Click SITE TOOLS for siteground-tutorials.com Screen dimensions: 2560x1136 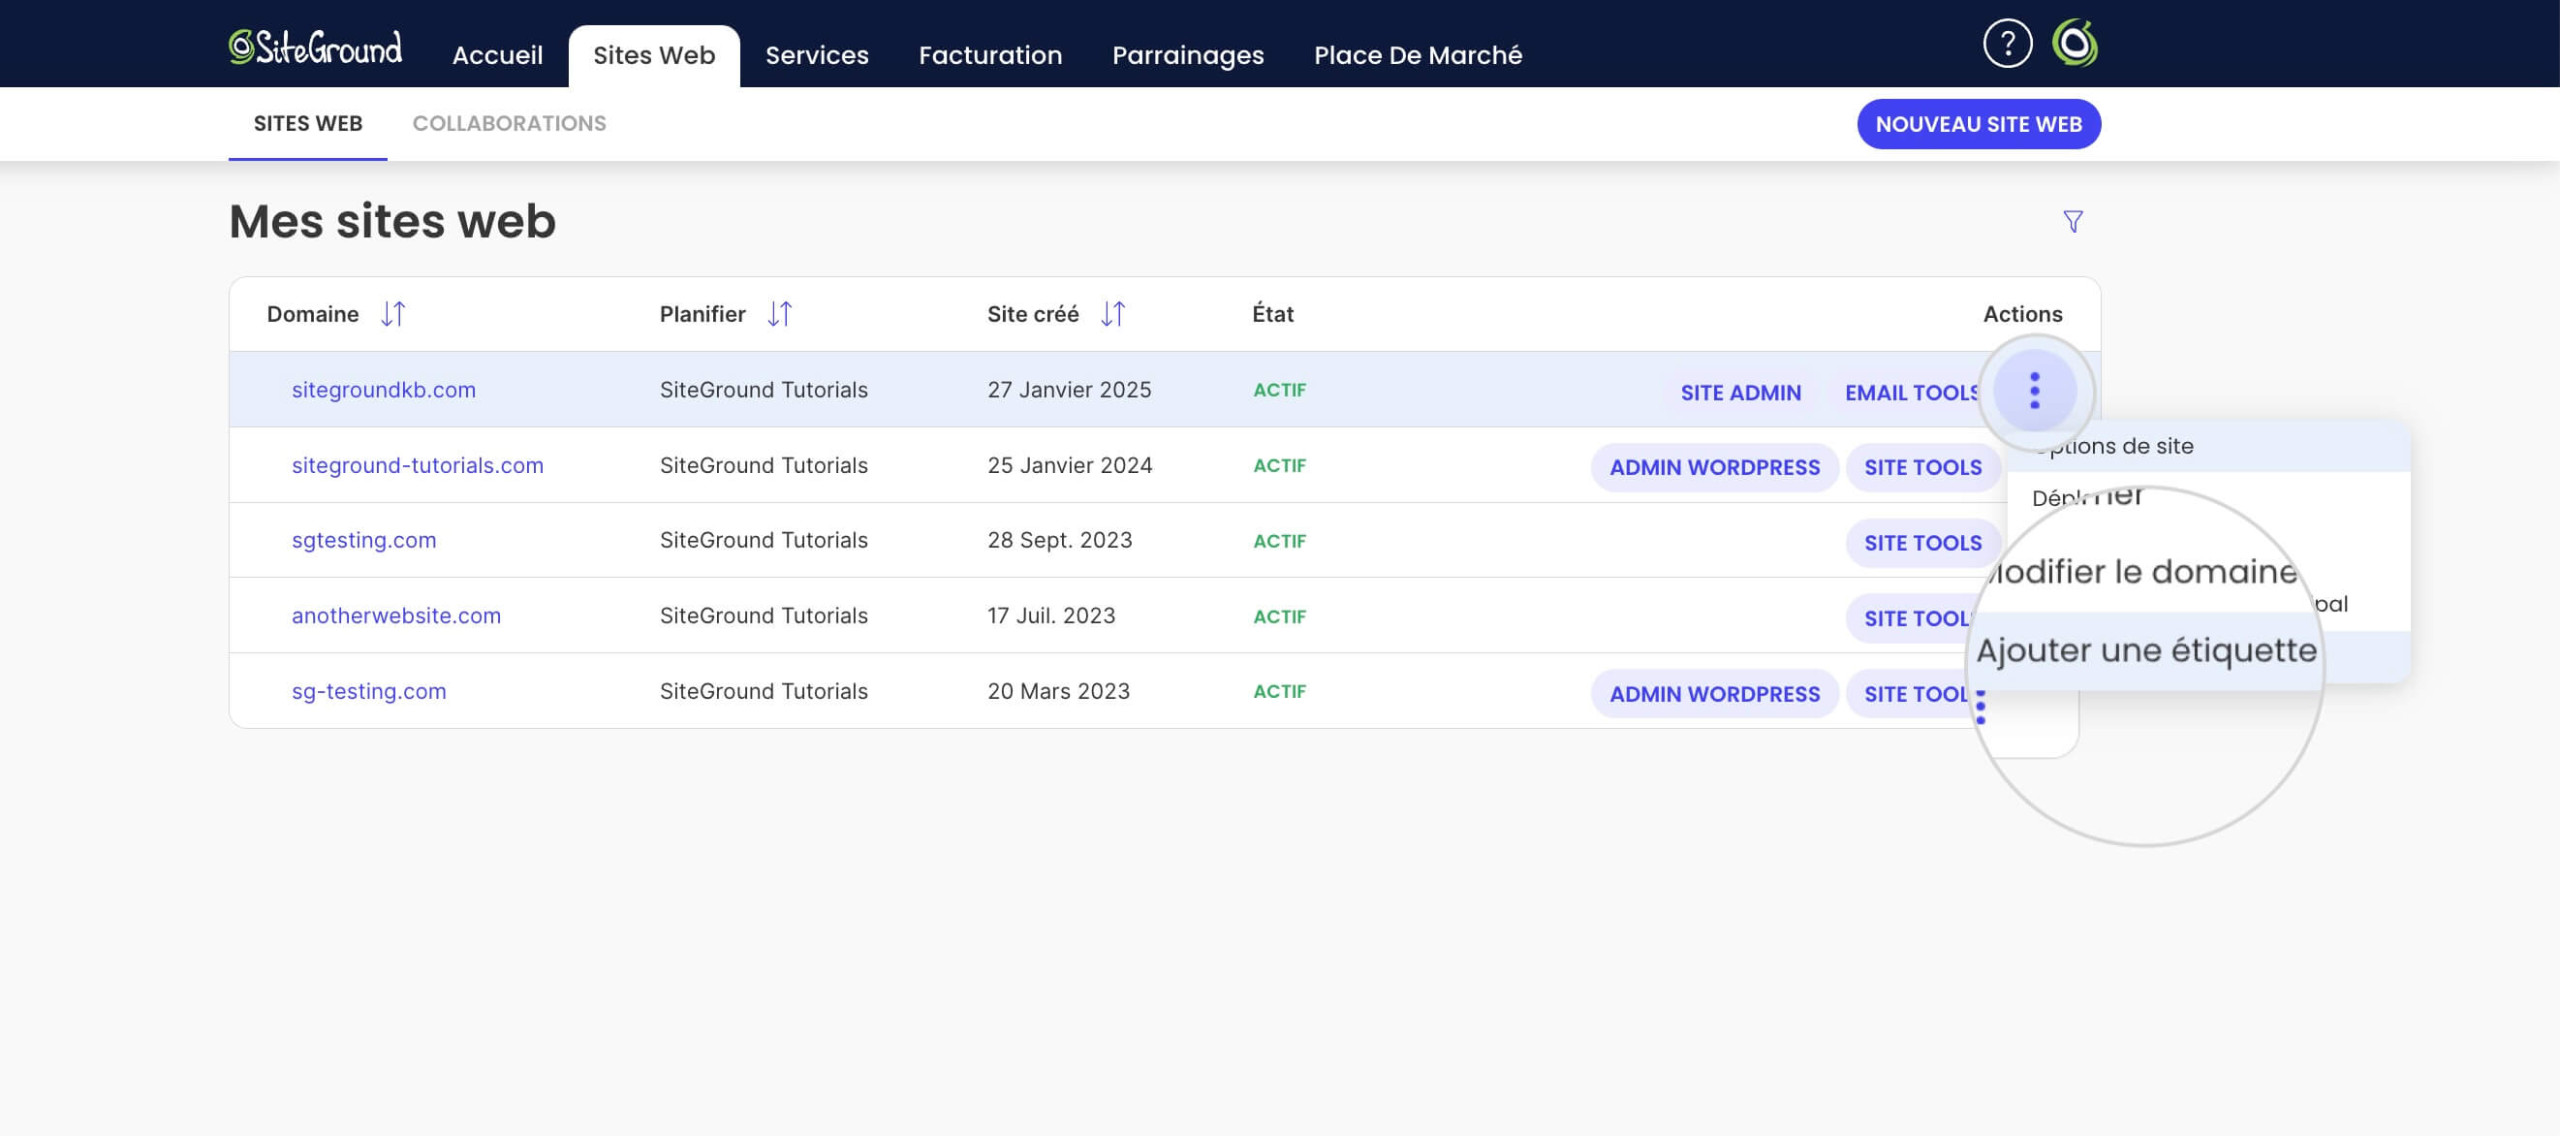1922,467
